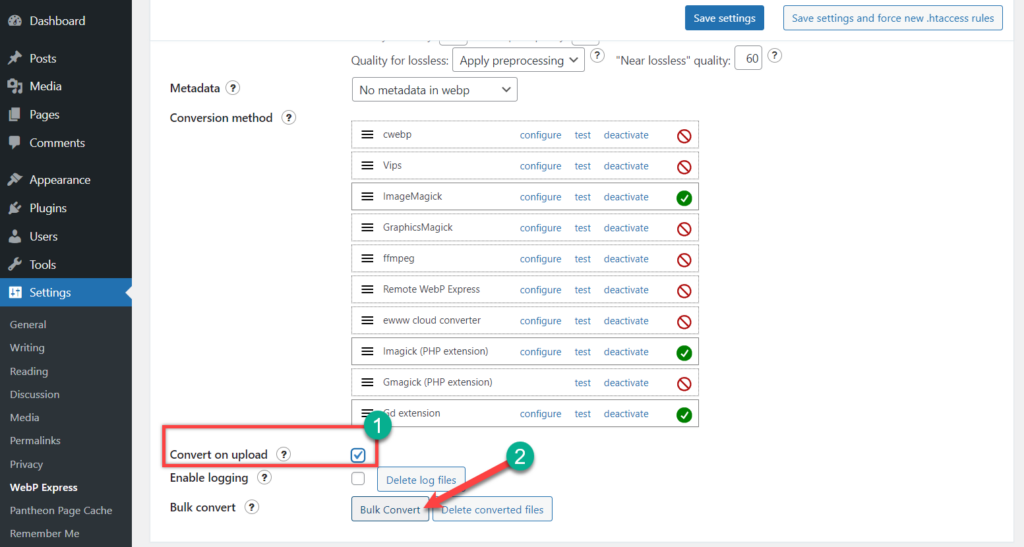Click the Users person icon
1024x547 pixels.
14,236
